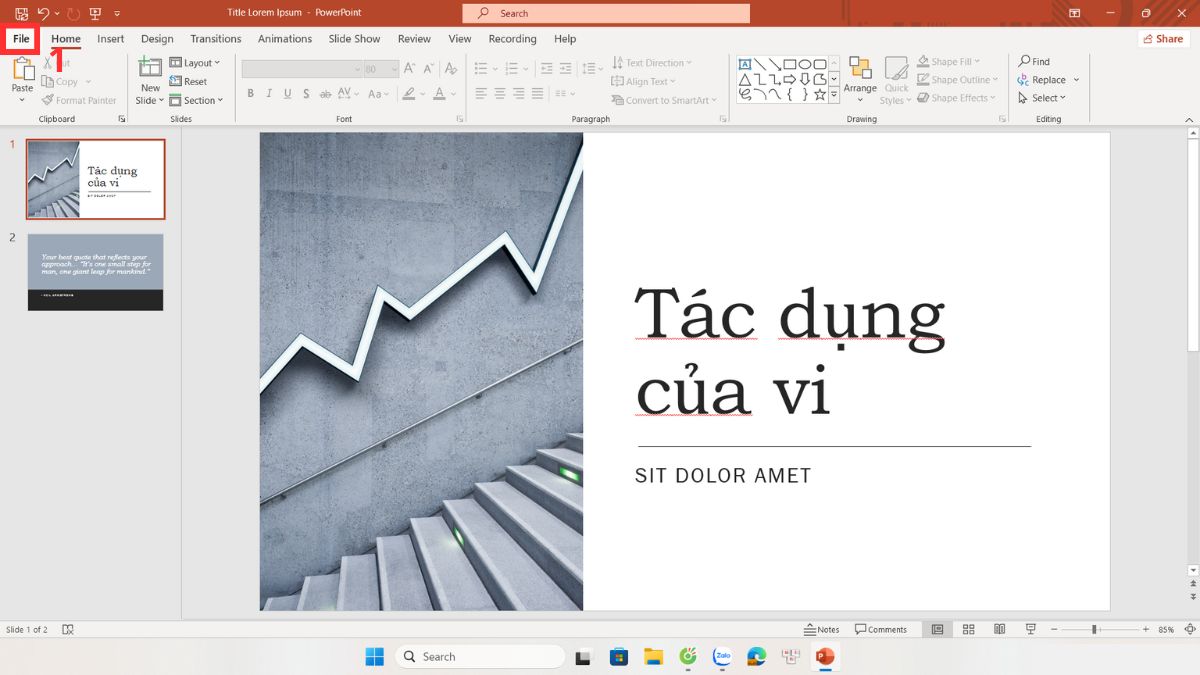Image resolution: width=1200 pixels, height=675 pixels.
Task: Open the Select dropdown
Action: point(1042,98)
